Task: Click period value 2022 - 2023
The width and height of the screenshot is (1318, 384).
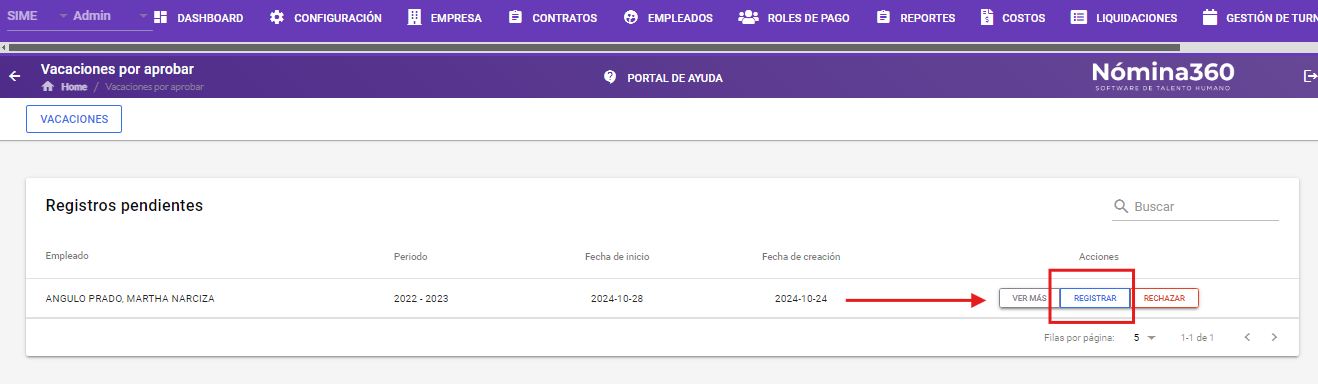Action: point(421,299)
